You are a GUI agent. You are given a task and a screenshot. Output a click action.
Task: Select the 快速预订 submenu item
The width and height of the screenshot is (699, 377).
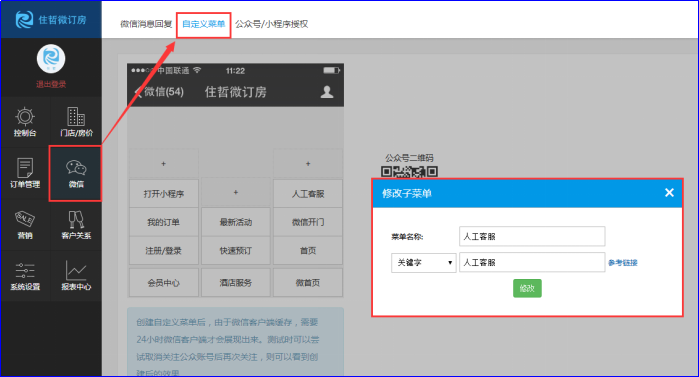tap(236, 250)
